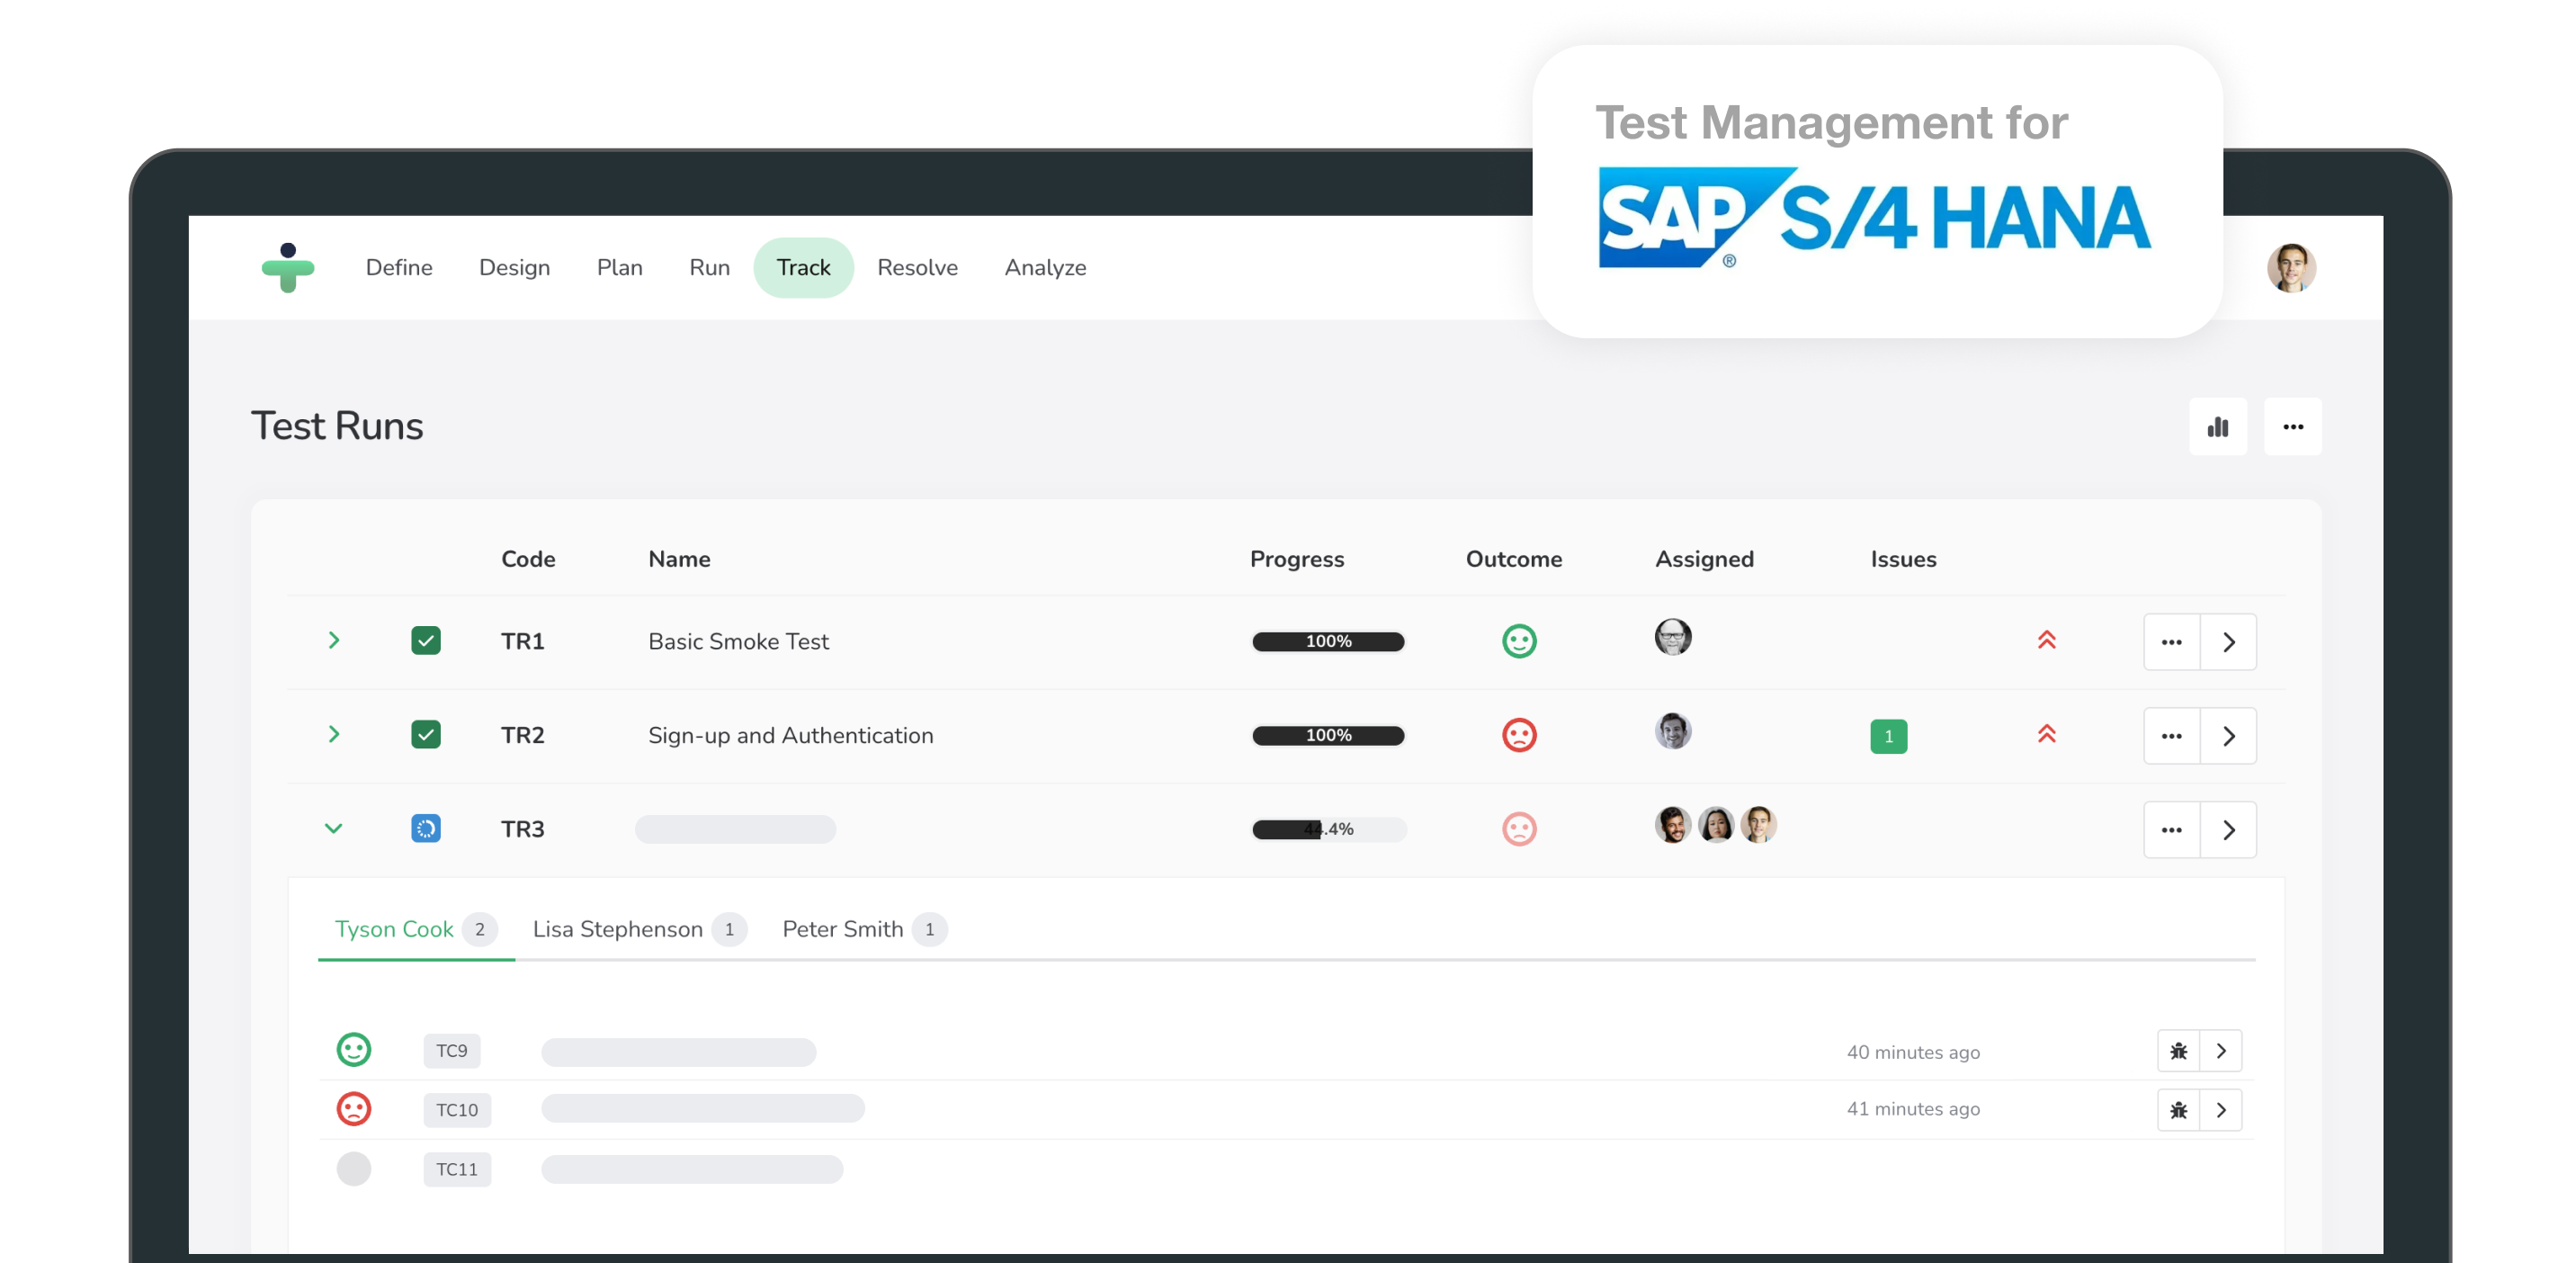2576x1263 pixels.
Task: Click the red priority arrows on TR1
Action: click(2047, 641)
